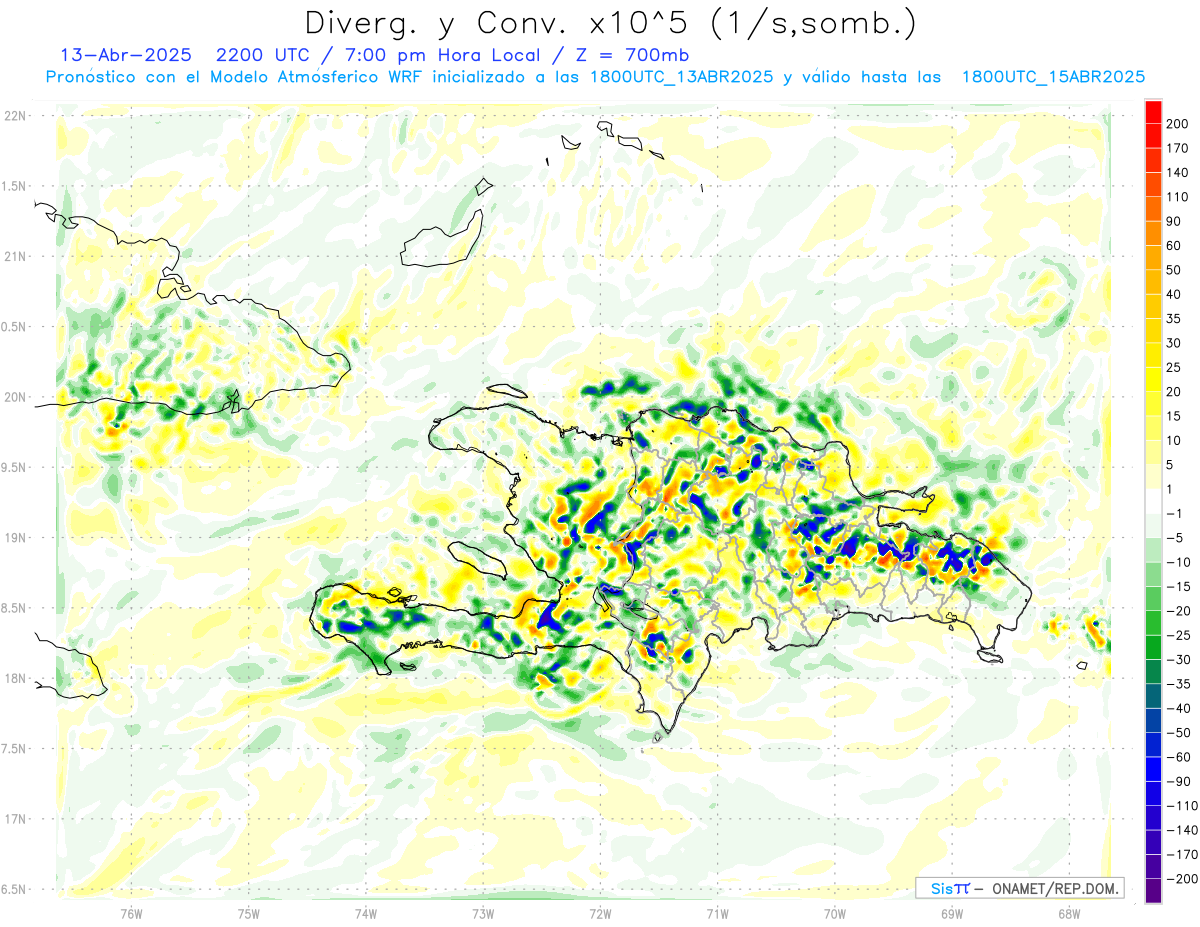This screenshot has width=1200, height=927.
Task: Click the '69W' longitude label
Action: [952, 913]
